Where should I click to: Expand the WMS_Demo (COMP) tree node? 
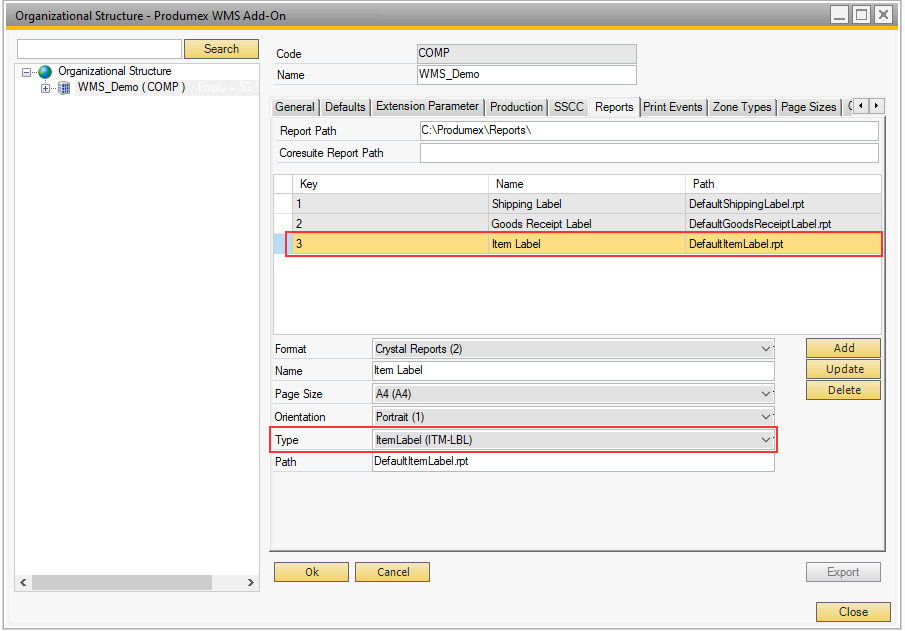45,88
